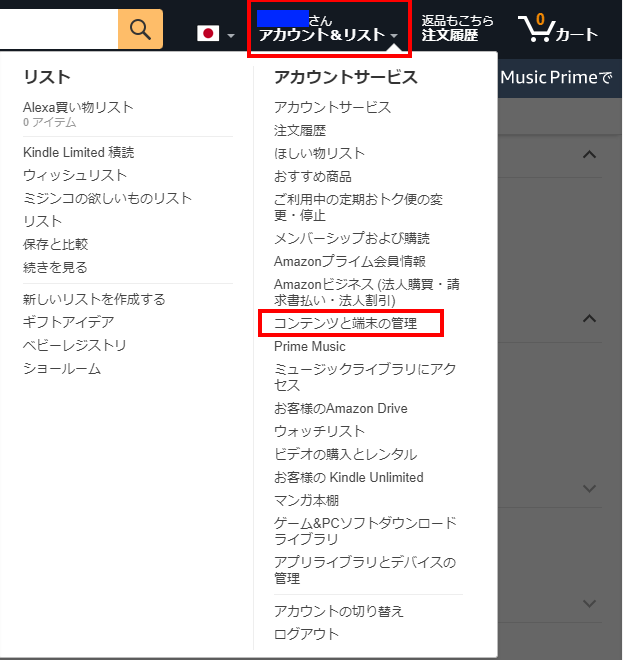
Task: Open メンバーシップおよび購読
Action: pos(352,239)
